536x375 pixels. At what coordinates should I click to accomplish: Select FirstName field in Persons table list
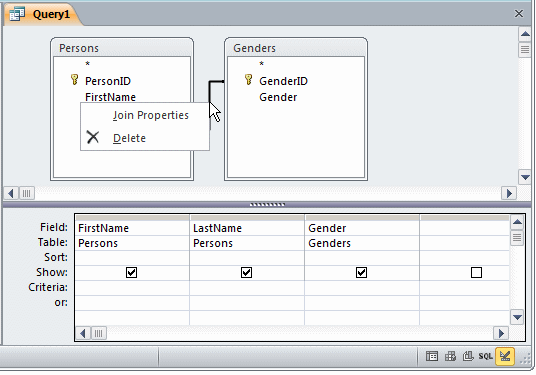(110, 97)
